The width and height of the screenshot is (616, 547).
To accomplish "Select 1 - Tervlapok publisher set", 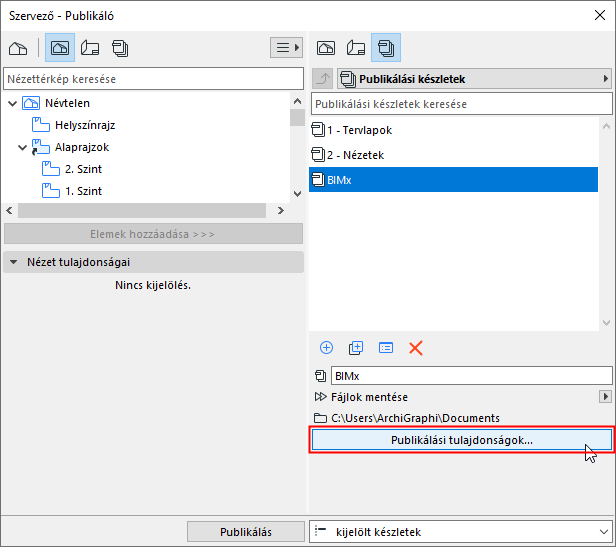I will (x=453, y=130).
